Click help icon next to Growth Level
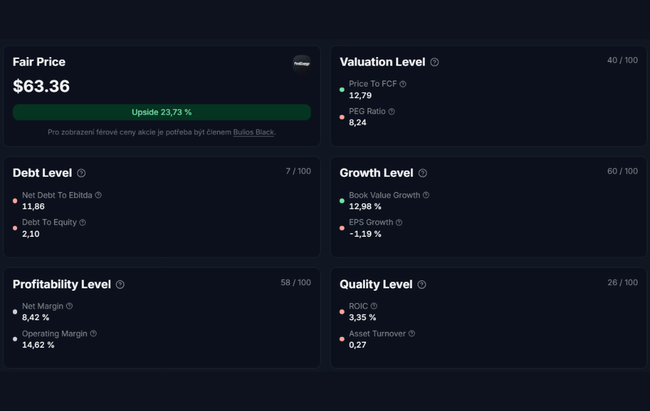 click(x=422, y=173)
